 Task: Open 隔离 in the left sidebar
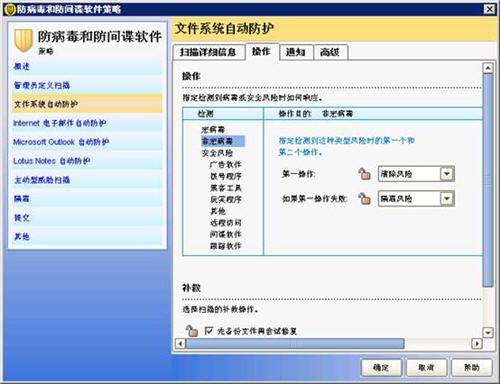(87, 199)
